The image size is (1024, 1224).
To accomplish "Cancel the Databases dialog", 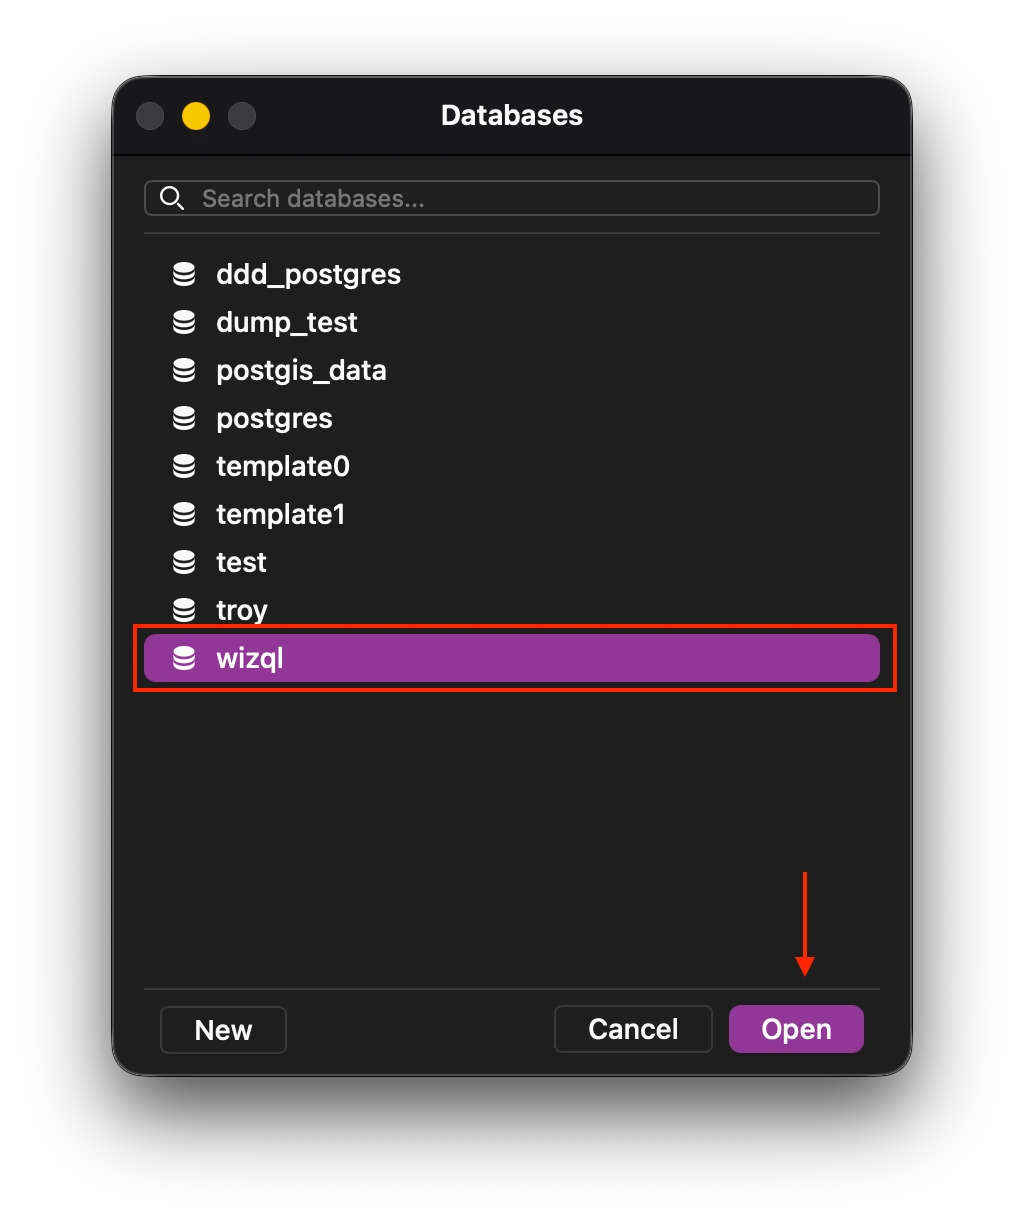I will click(632, 1028).
